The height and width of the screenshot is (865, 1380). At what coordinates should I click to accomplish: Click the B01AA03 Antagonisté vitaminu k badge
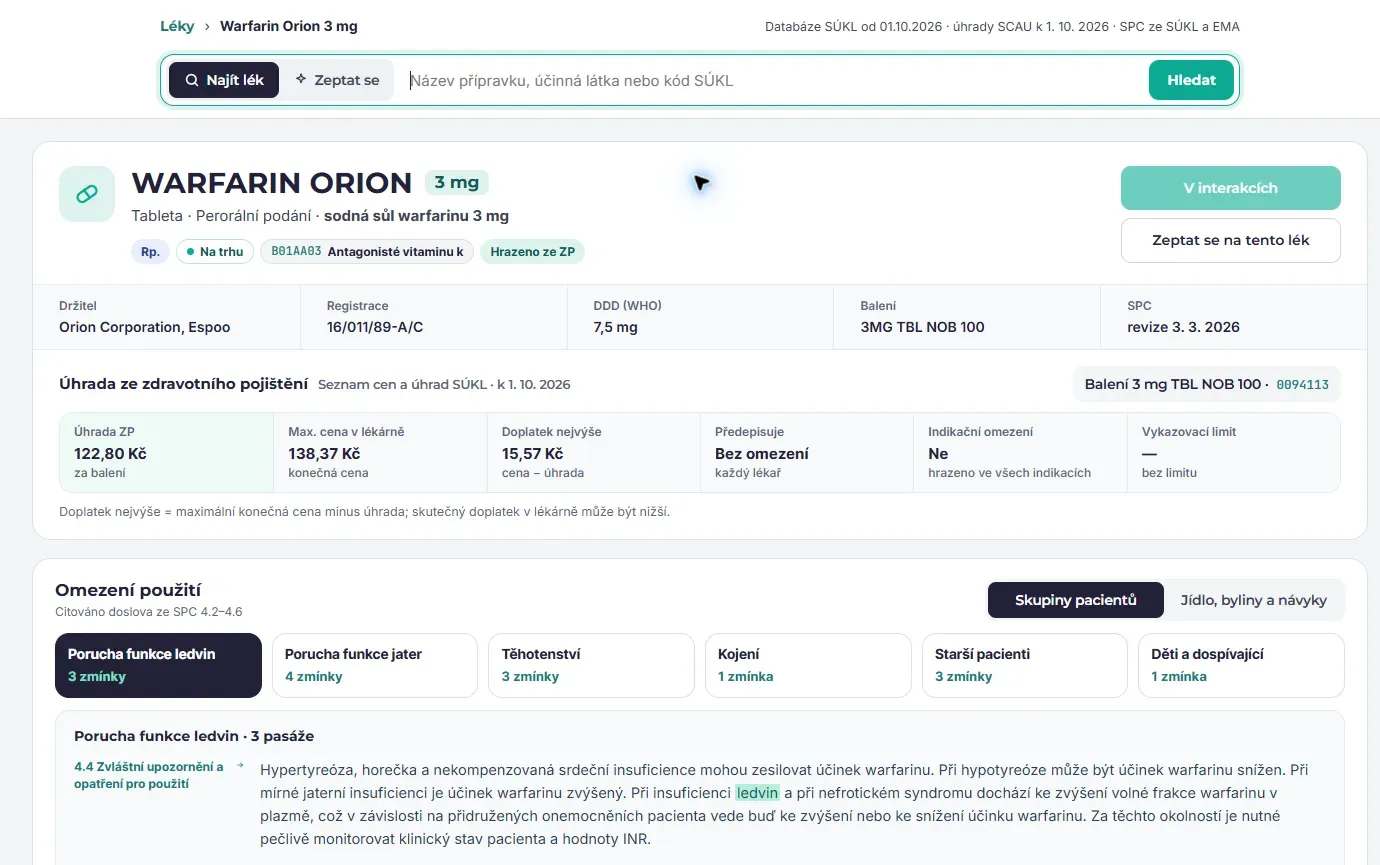pyautogui.click(x=367, y=252)
